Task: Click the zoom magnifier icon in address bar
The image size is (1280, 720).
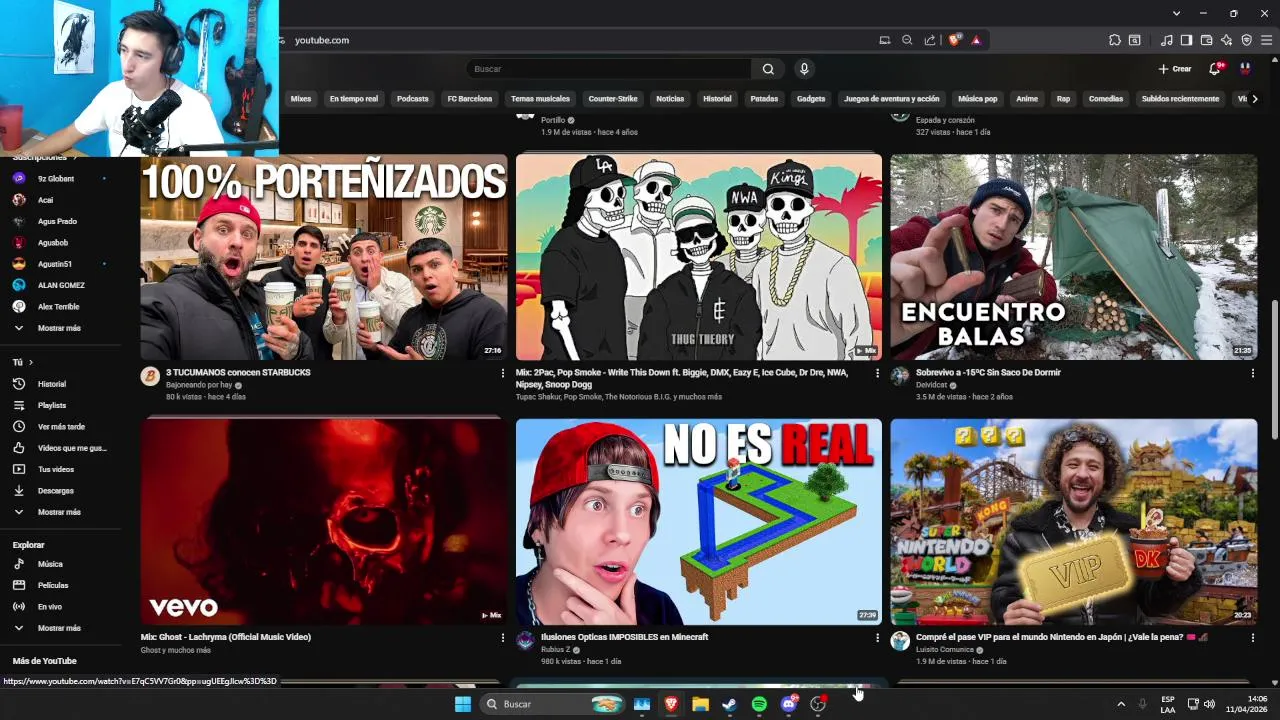Action: point(907,40)
